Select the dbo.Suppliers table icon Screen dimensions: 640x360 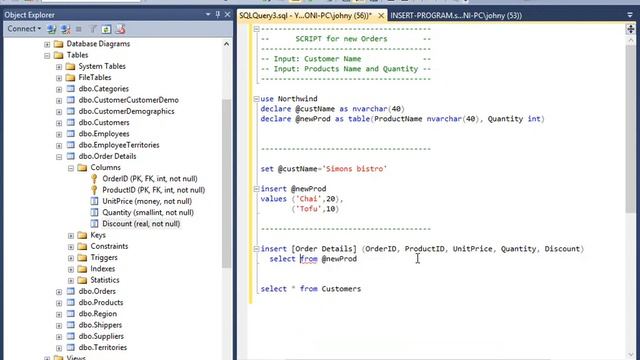click(x=71, y=336)
